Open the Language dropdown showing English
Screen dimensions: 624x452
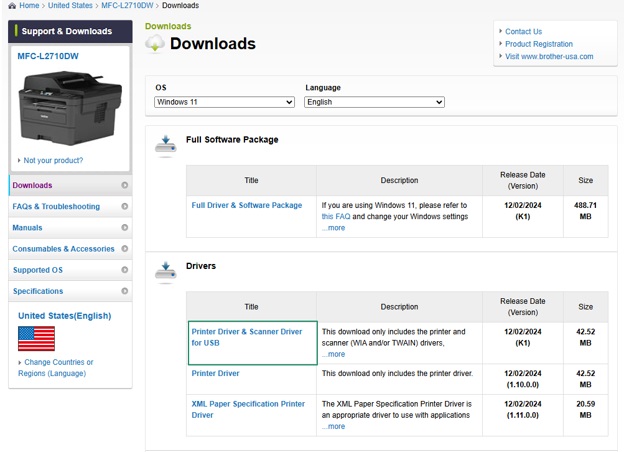[x=374, y=102]
